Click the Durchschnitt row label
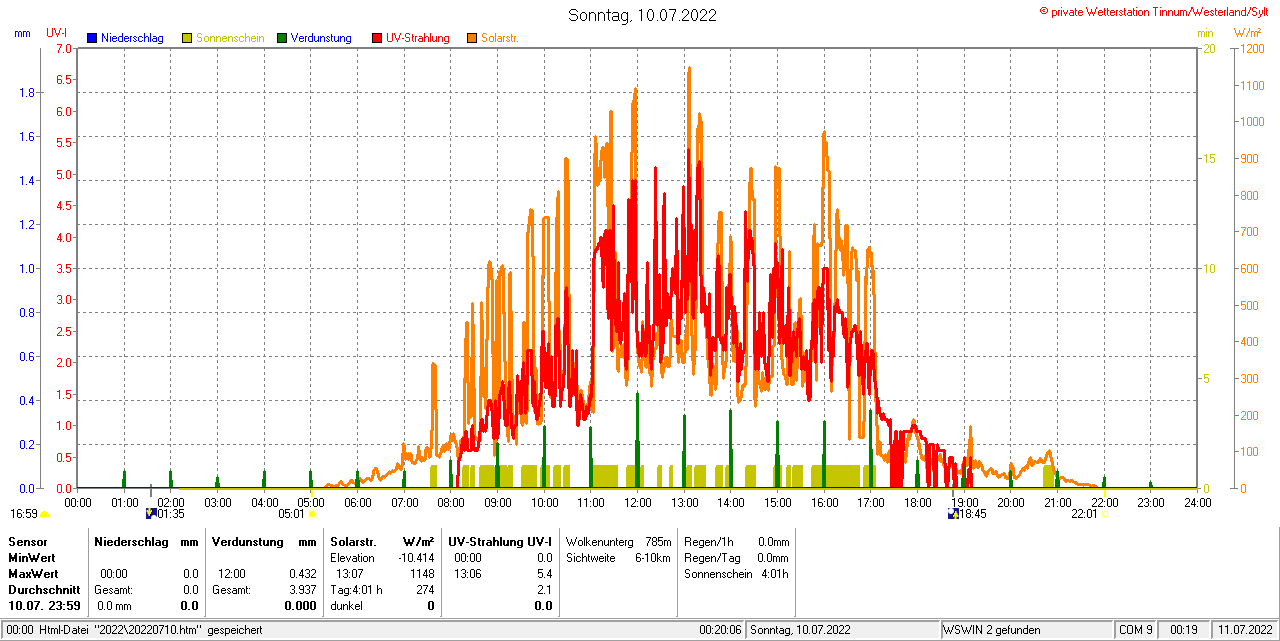 [44, 590]
